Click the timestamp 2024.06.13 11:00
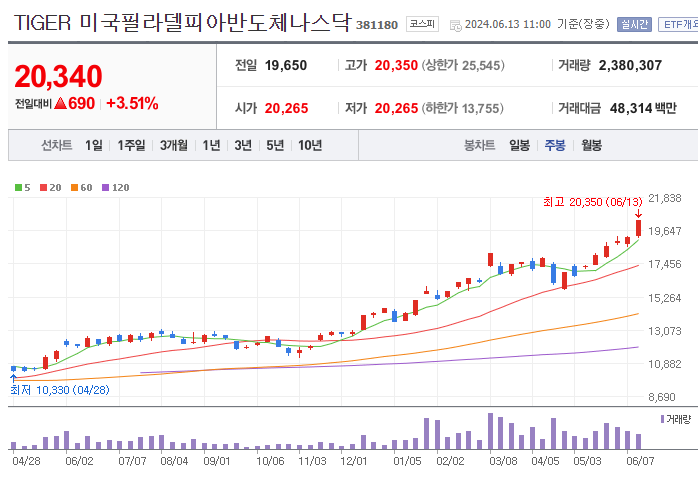The width and height of the screenshot is (698, 479). point(507,24)
